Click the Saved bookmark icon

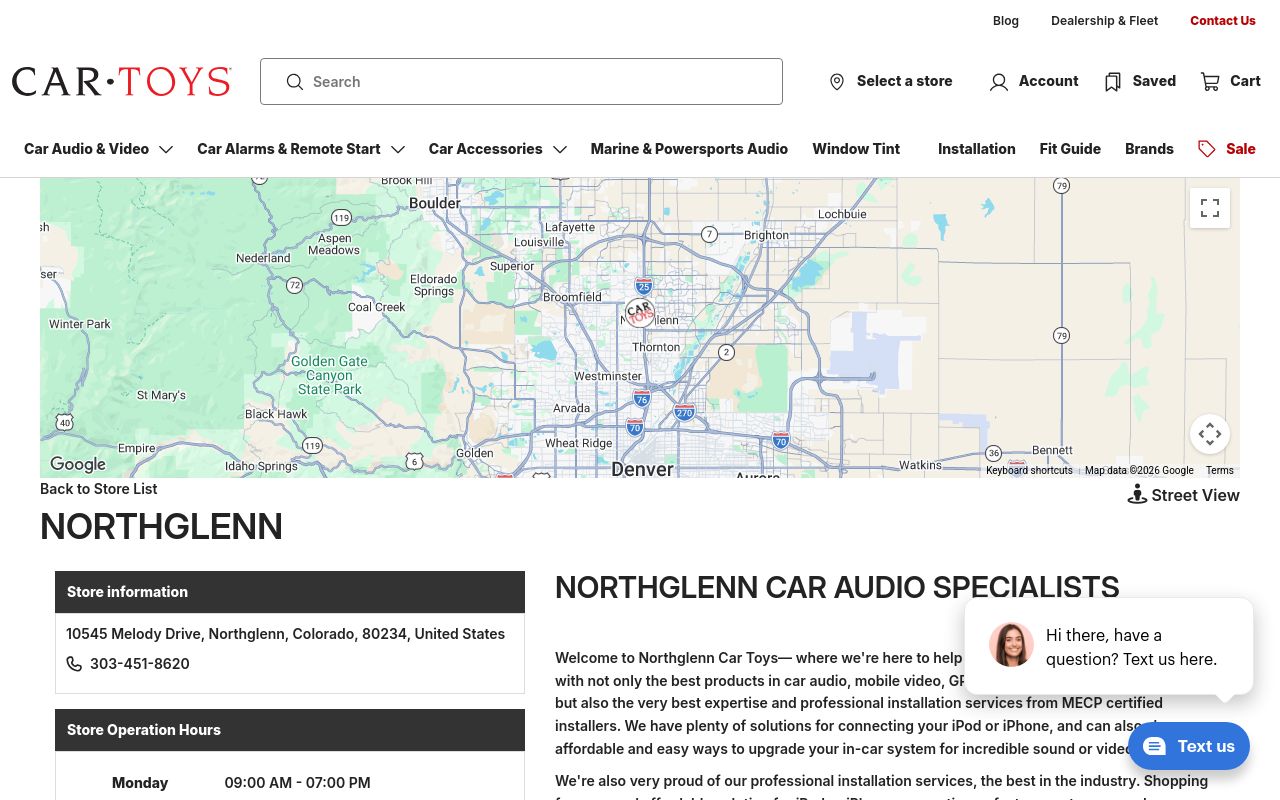pyautogui.click(x=1112, y=82)
